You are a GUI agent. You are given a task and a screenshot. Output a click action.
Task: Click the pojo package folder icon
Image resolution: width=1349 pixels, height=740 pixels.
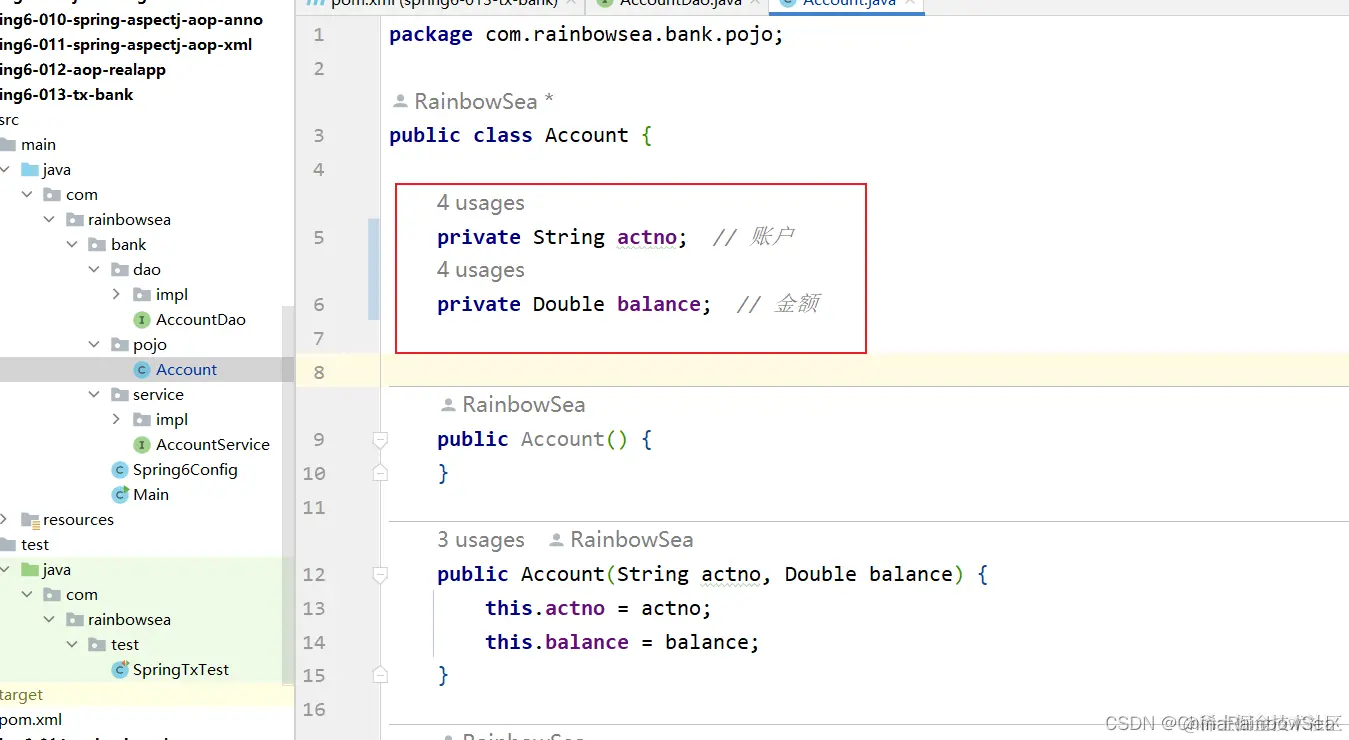(119, 345)
